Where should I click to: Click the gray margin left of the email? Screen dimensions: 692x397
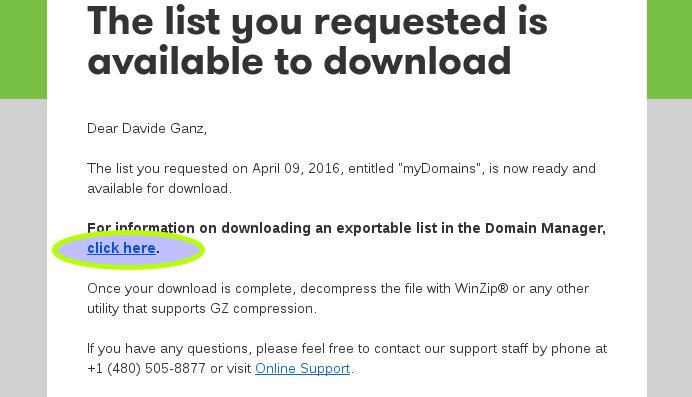coord(23,248)
